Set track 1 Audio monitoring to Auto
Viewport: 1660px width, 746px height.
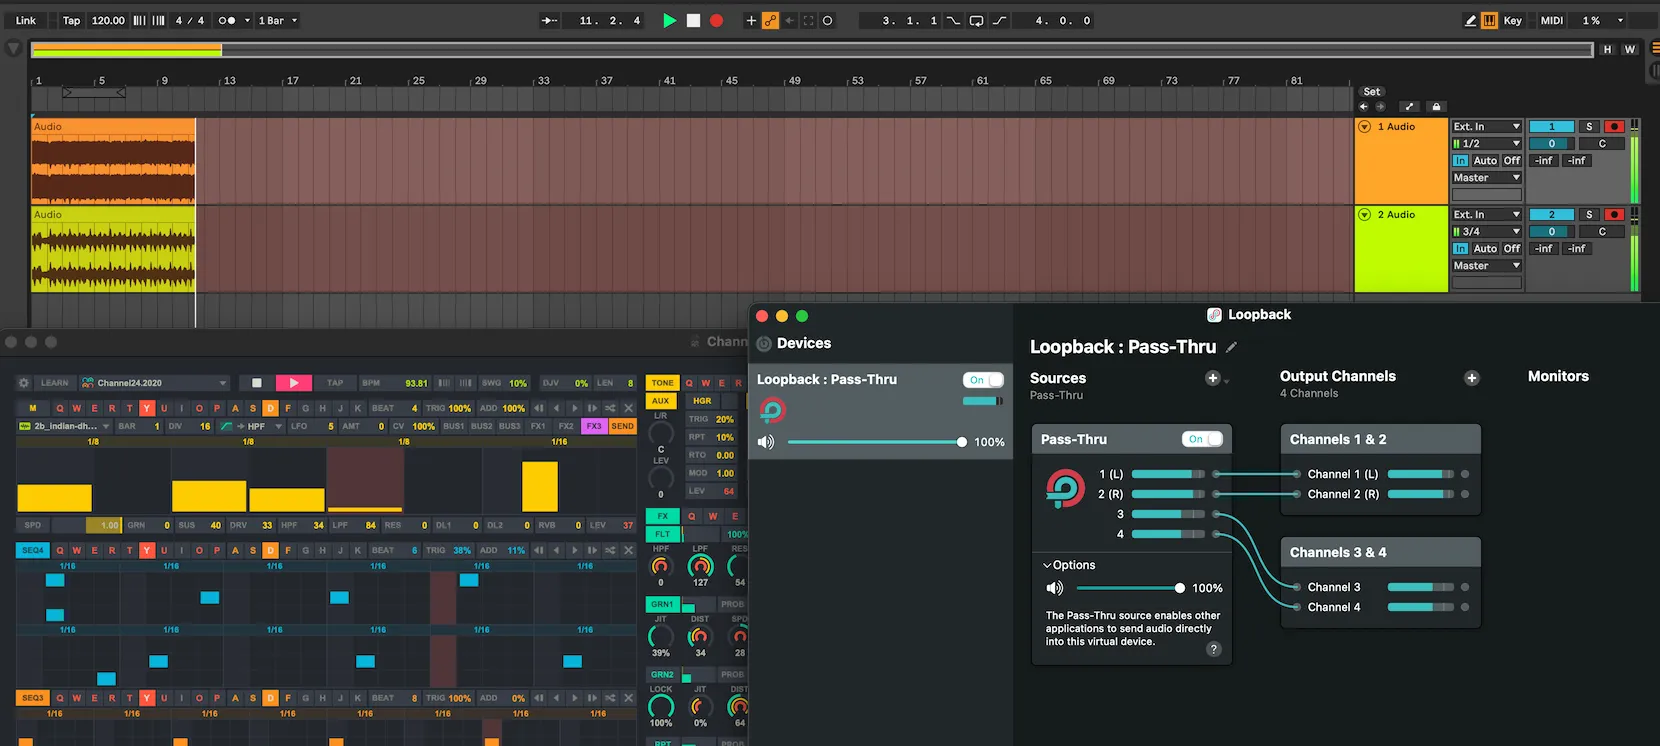point(1485,161)
